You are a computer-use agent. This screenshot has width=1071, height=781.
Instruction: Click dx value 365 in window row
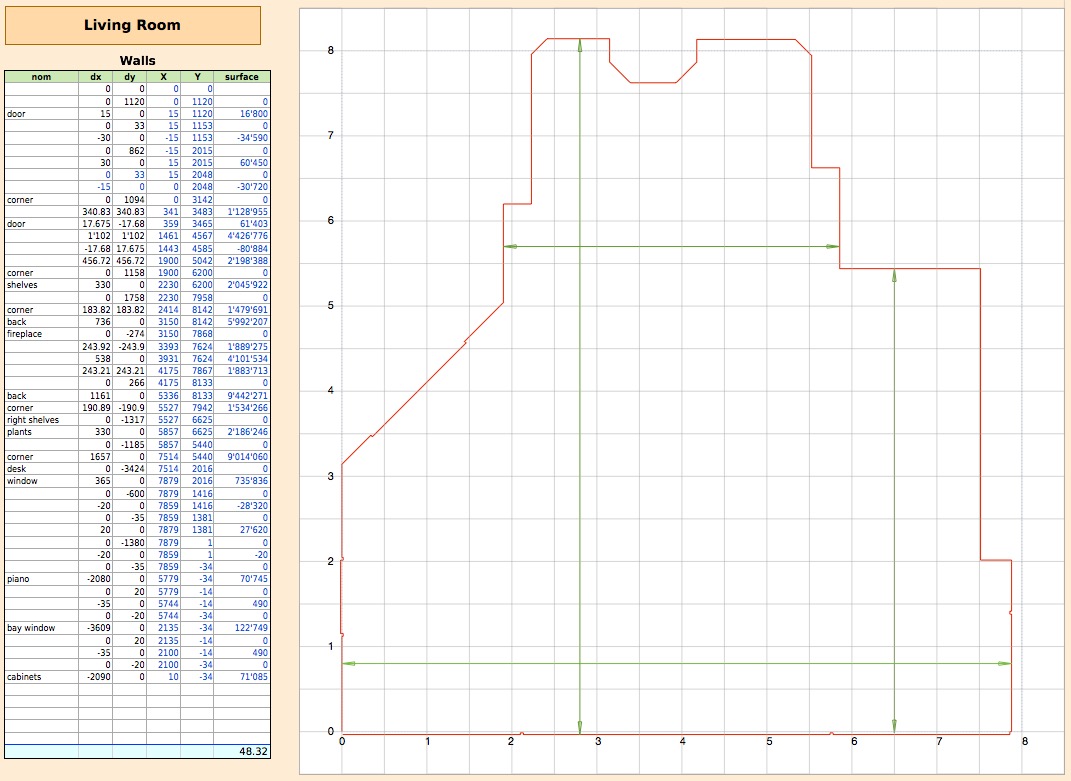(102, 481)
